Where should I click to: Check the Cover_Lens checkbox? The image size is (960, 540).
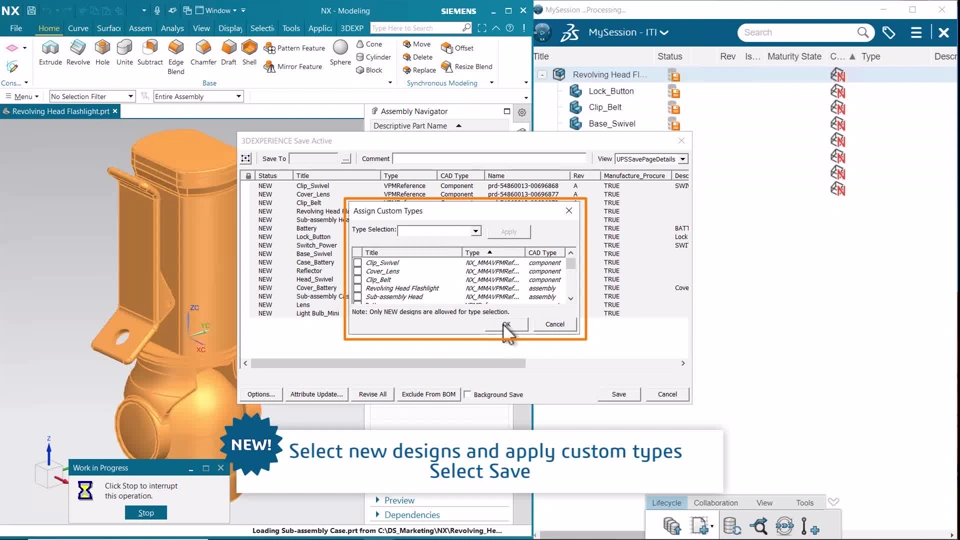click(358, 271)
